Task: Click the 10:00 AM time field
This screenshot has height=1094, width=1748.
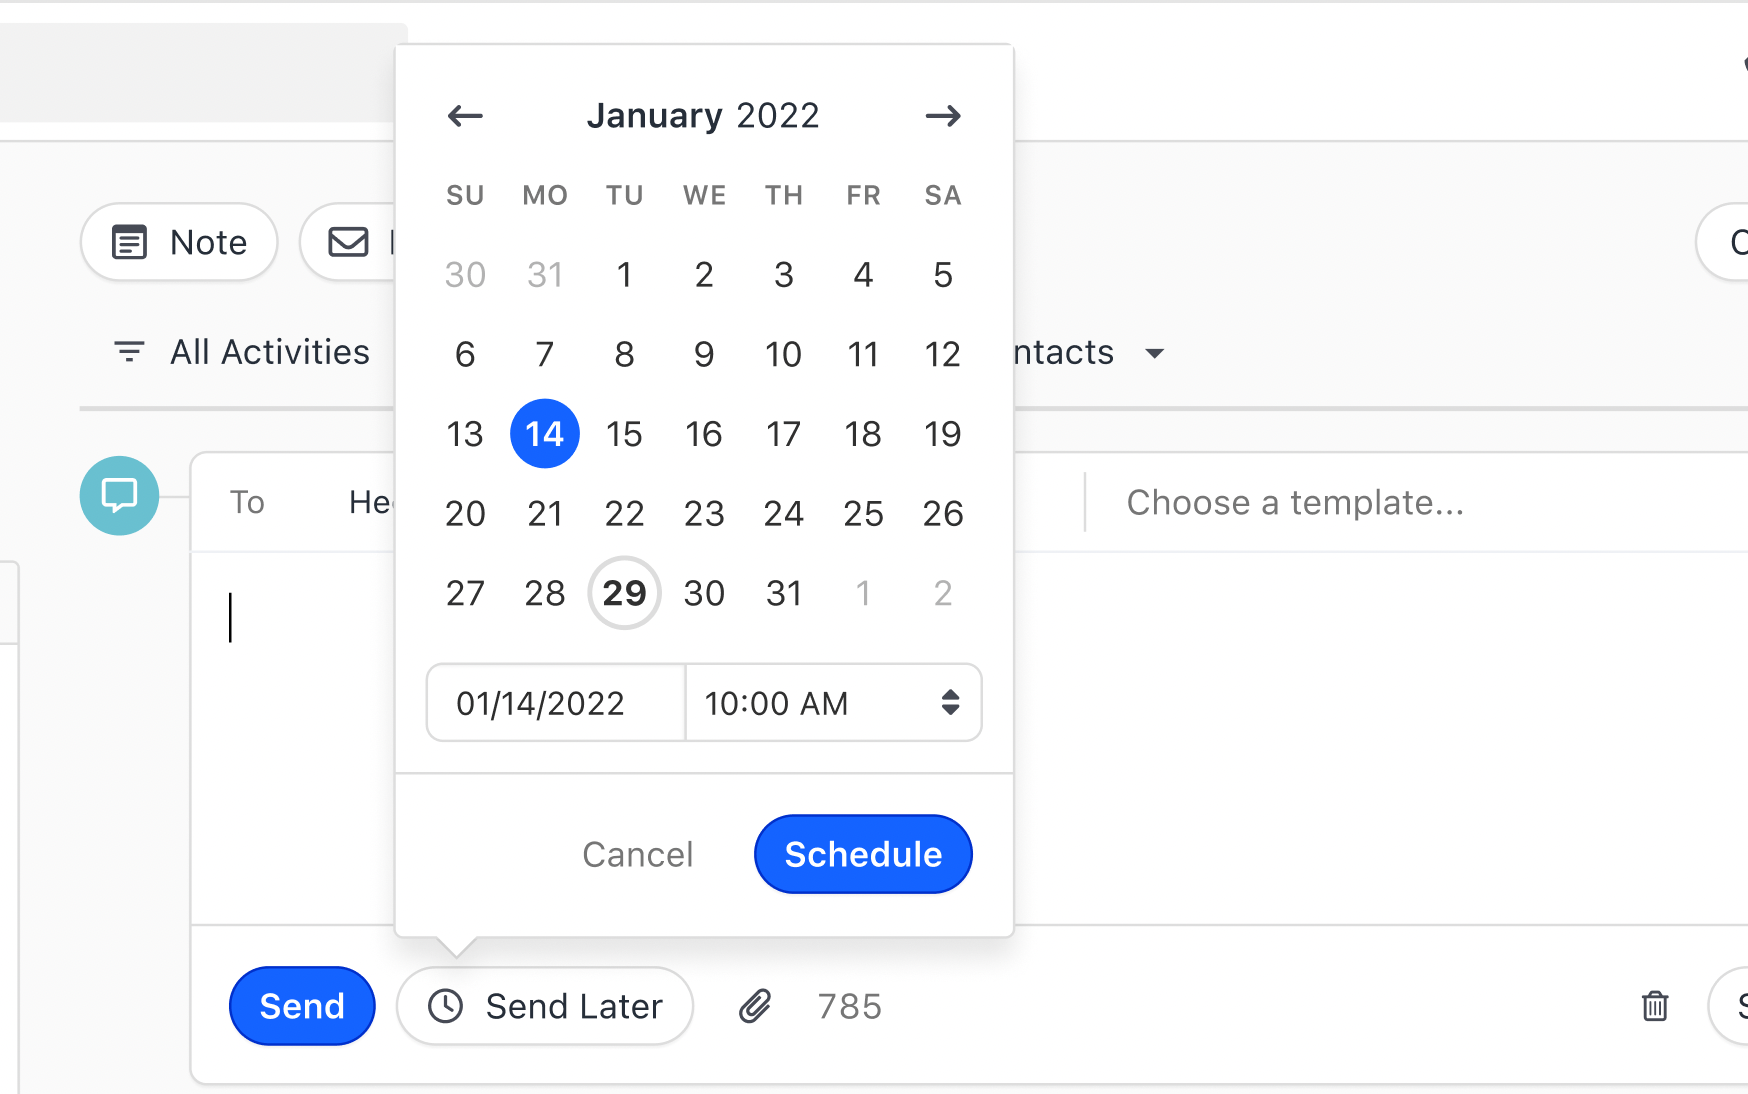Action: click(790, 703)
